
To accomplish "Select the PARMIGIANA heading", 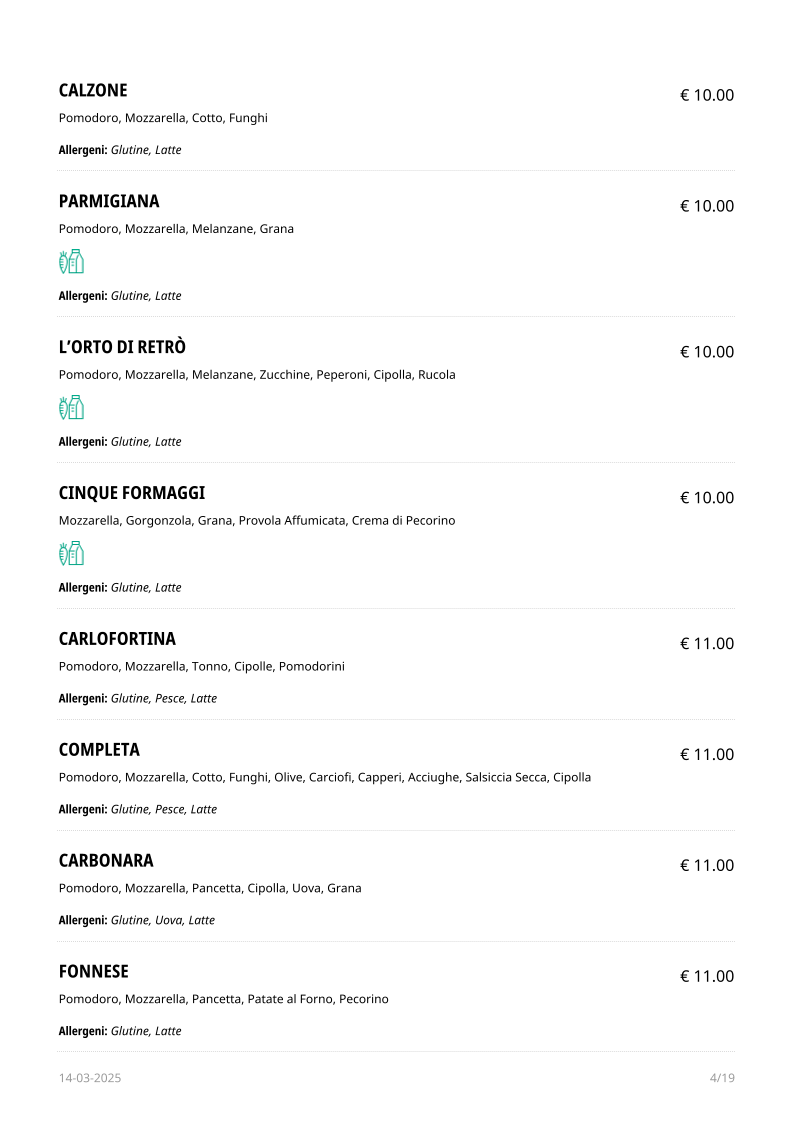I will click(x=109, y=201).
